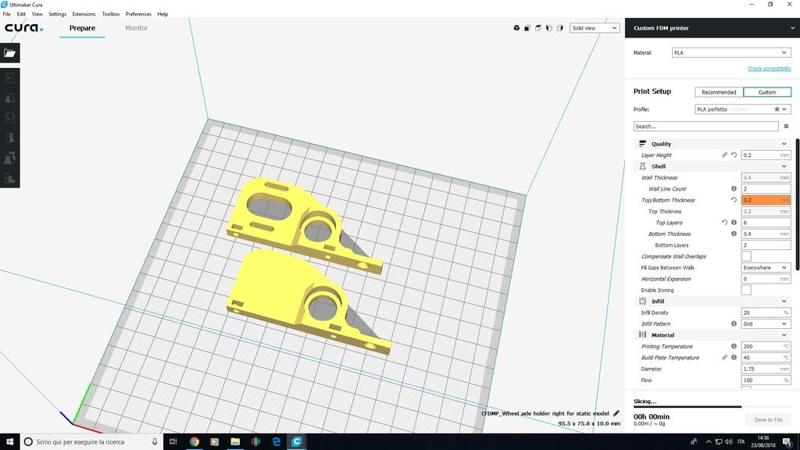Show info for Wall Line Count
800x450 pixels.
click(x=734, y=189)
